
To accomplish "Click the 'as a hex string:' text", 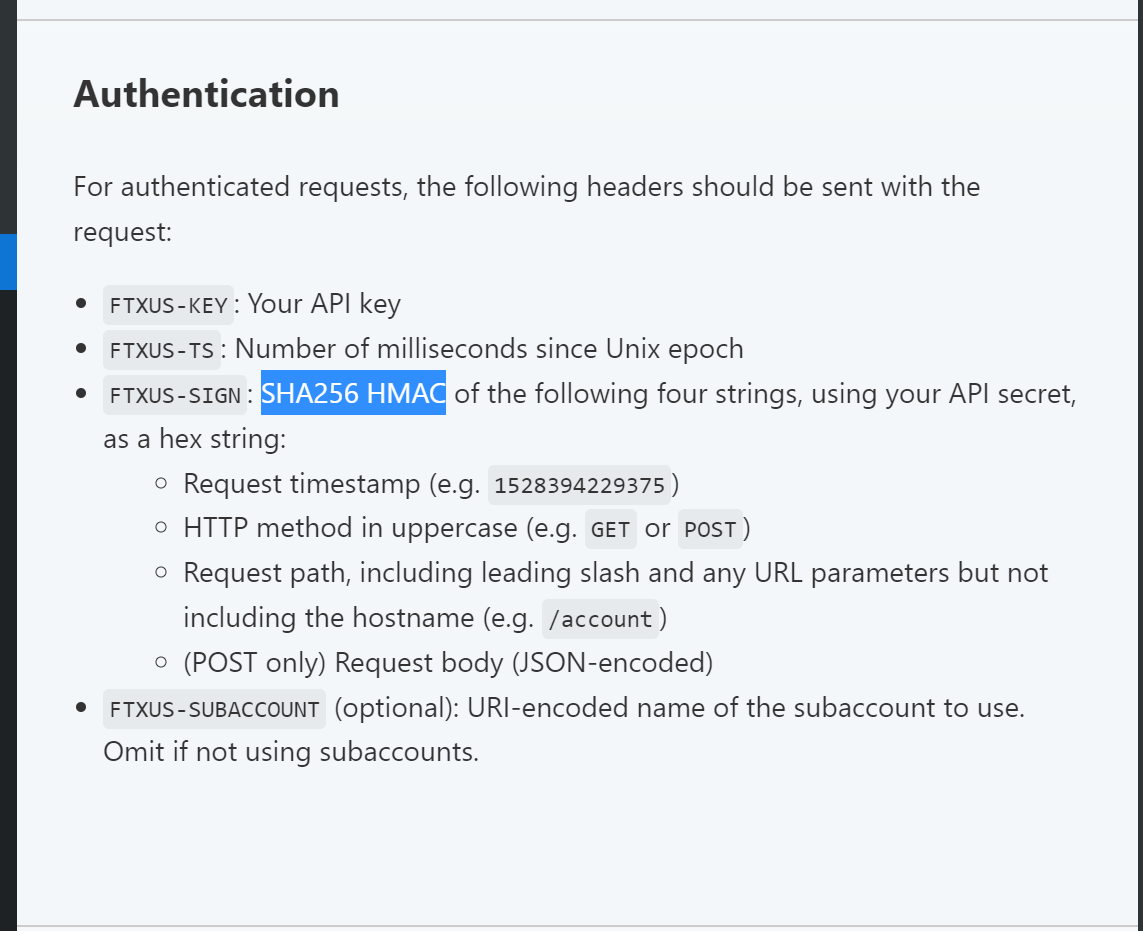I will click(x=195, y=439).
